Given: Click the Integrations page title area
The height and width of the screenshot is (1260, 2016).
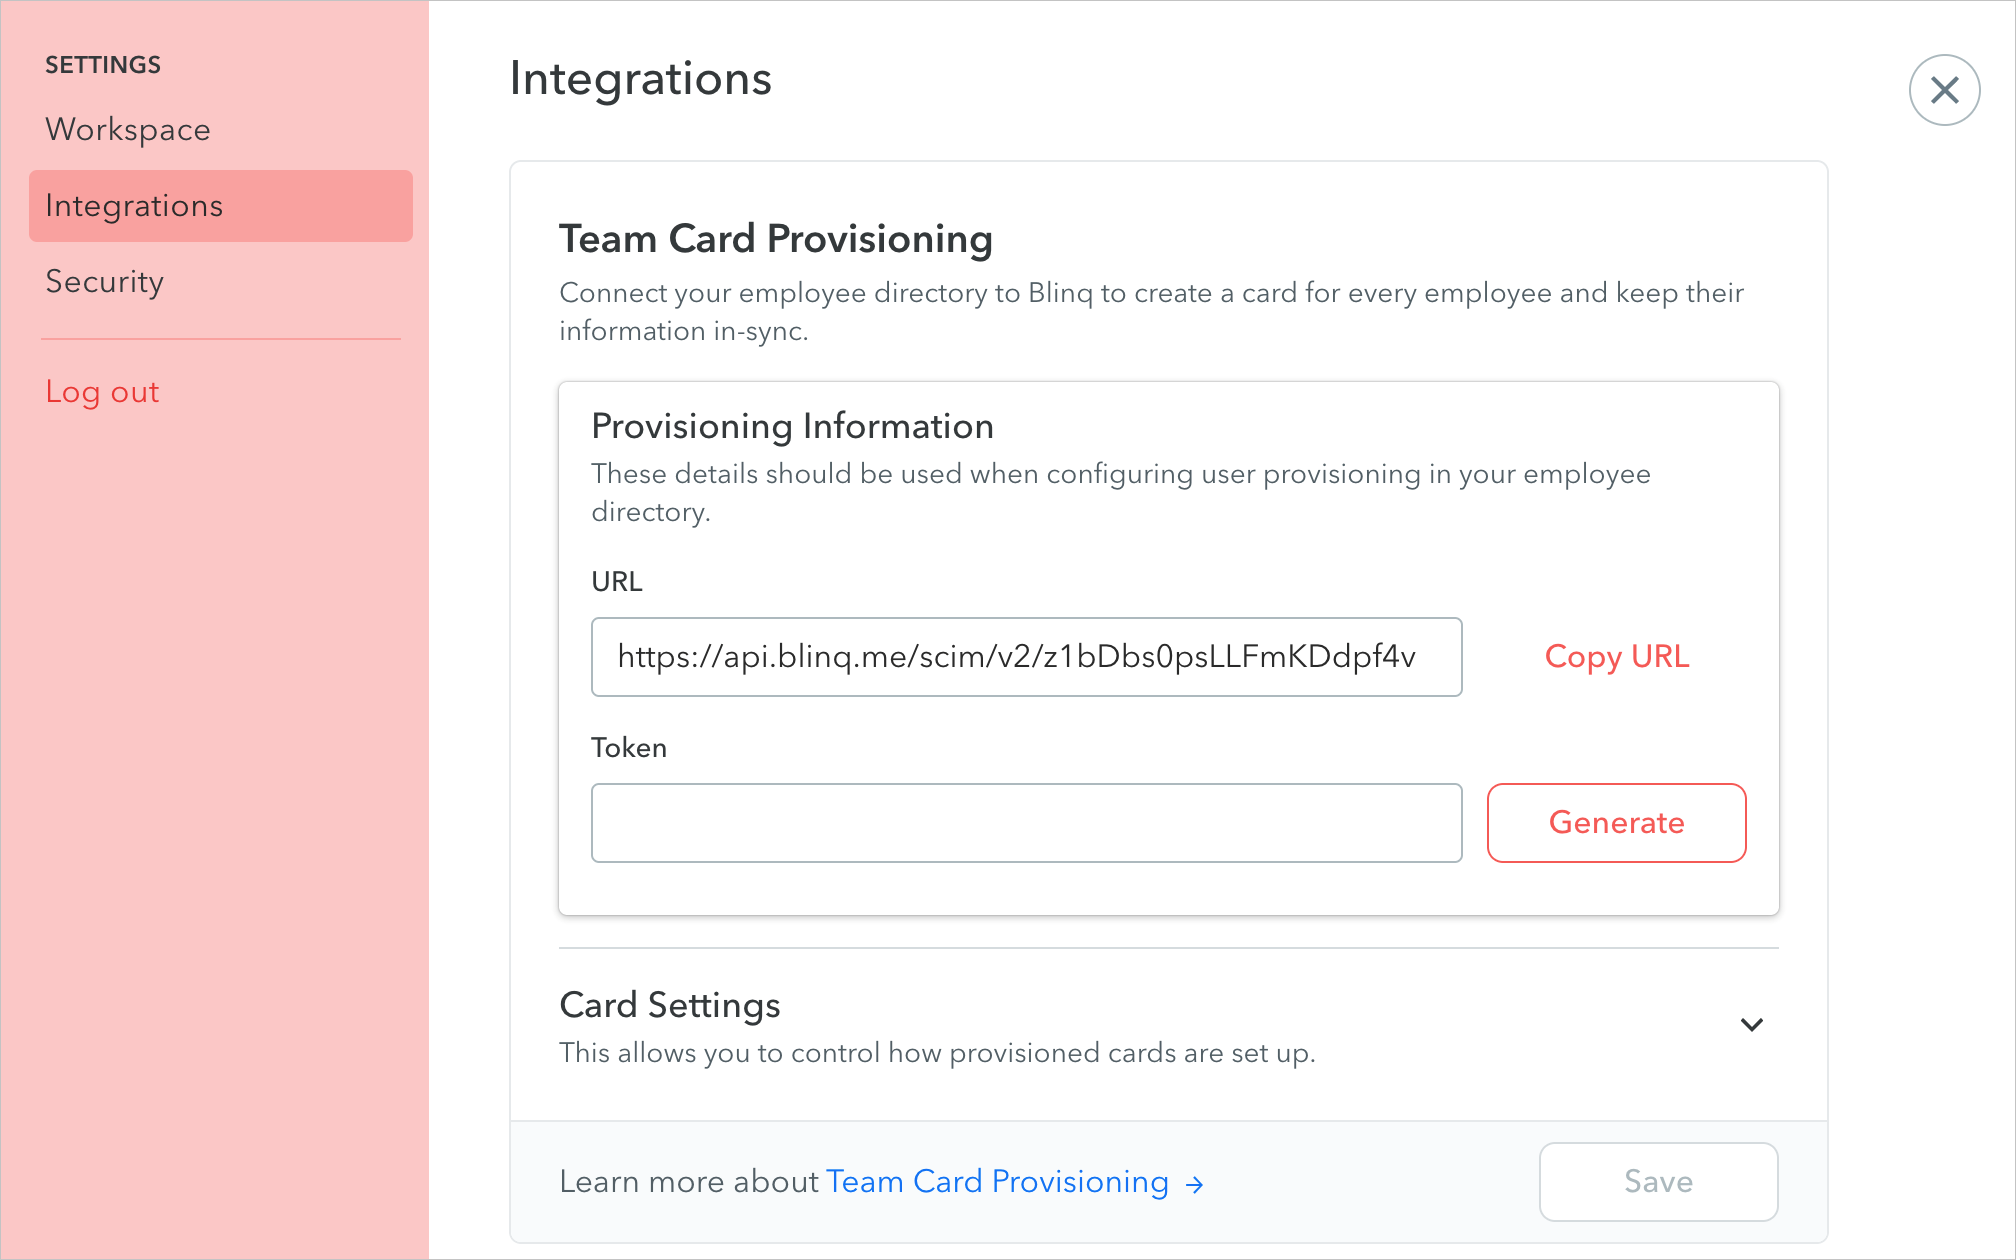Looking at the screenshot, I should 641,79.
